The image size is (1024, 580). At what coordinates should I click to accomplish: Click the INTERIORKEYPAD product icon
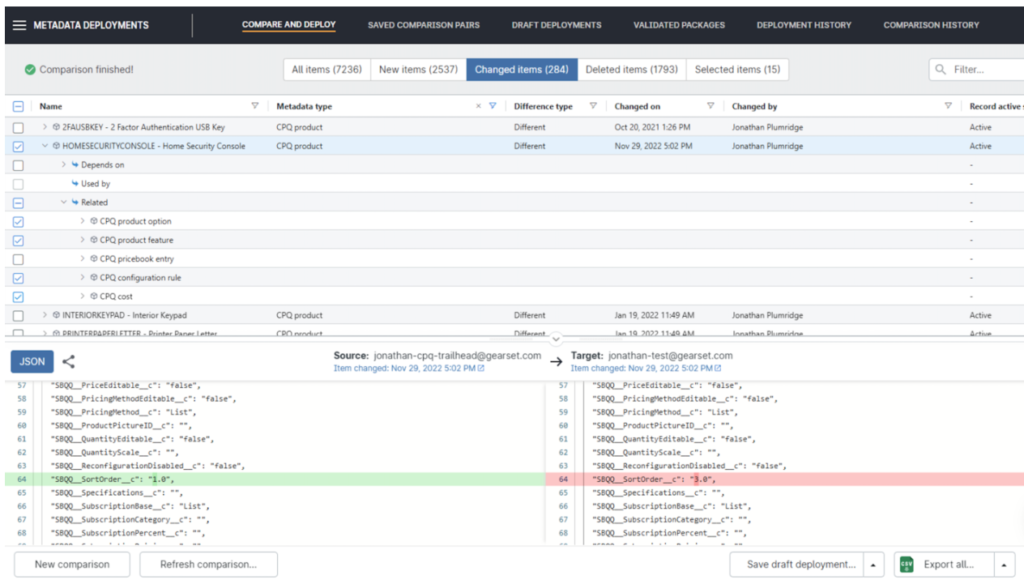56,315
